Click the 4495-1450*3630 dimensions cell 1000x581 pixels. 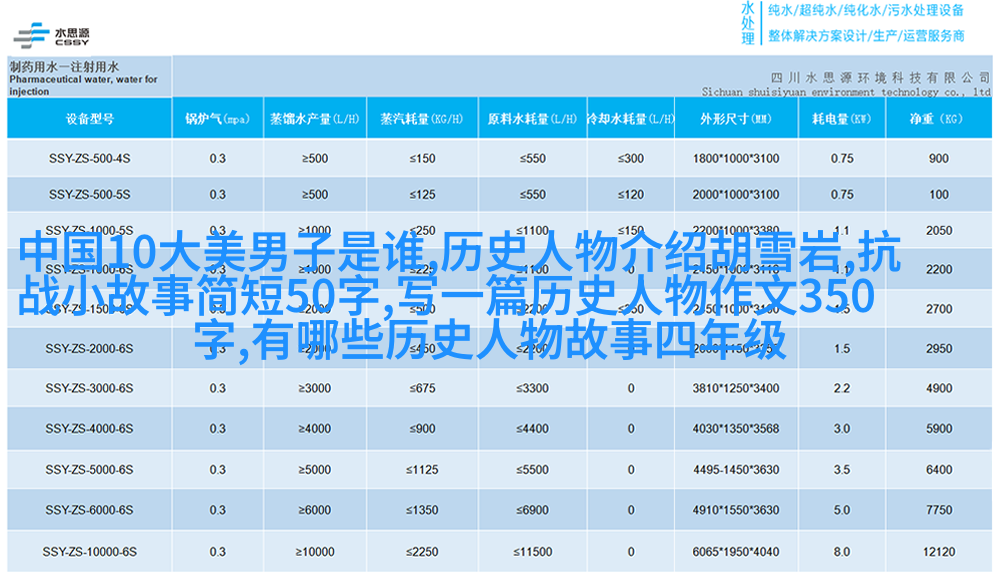coord(736,470)
